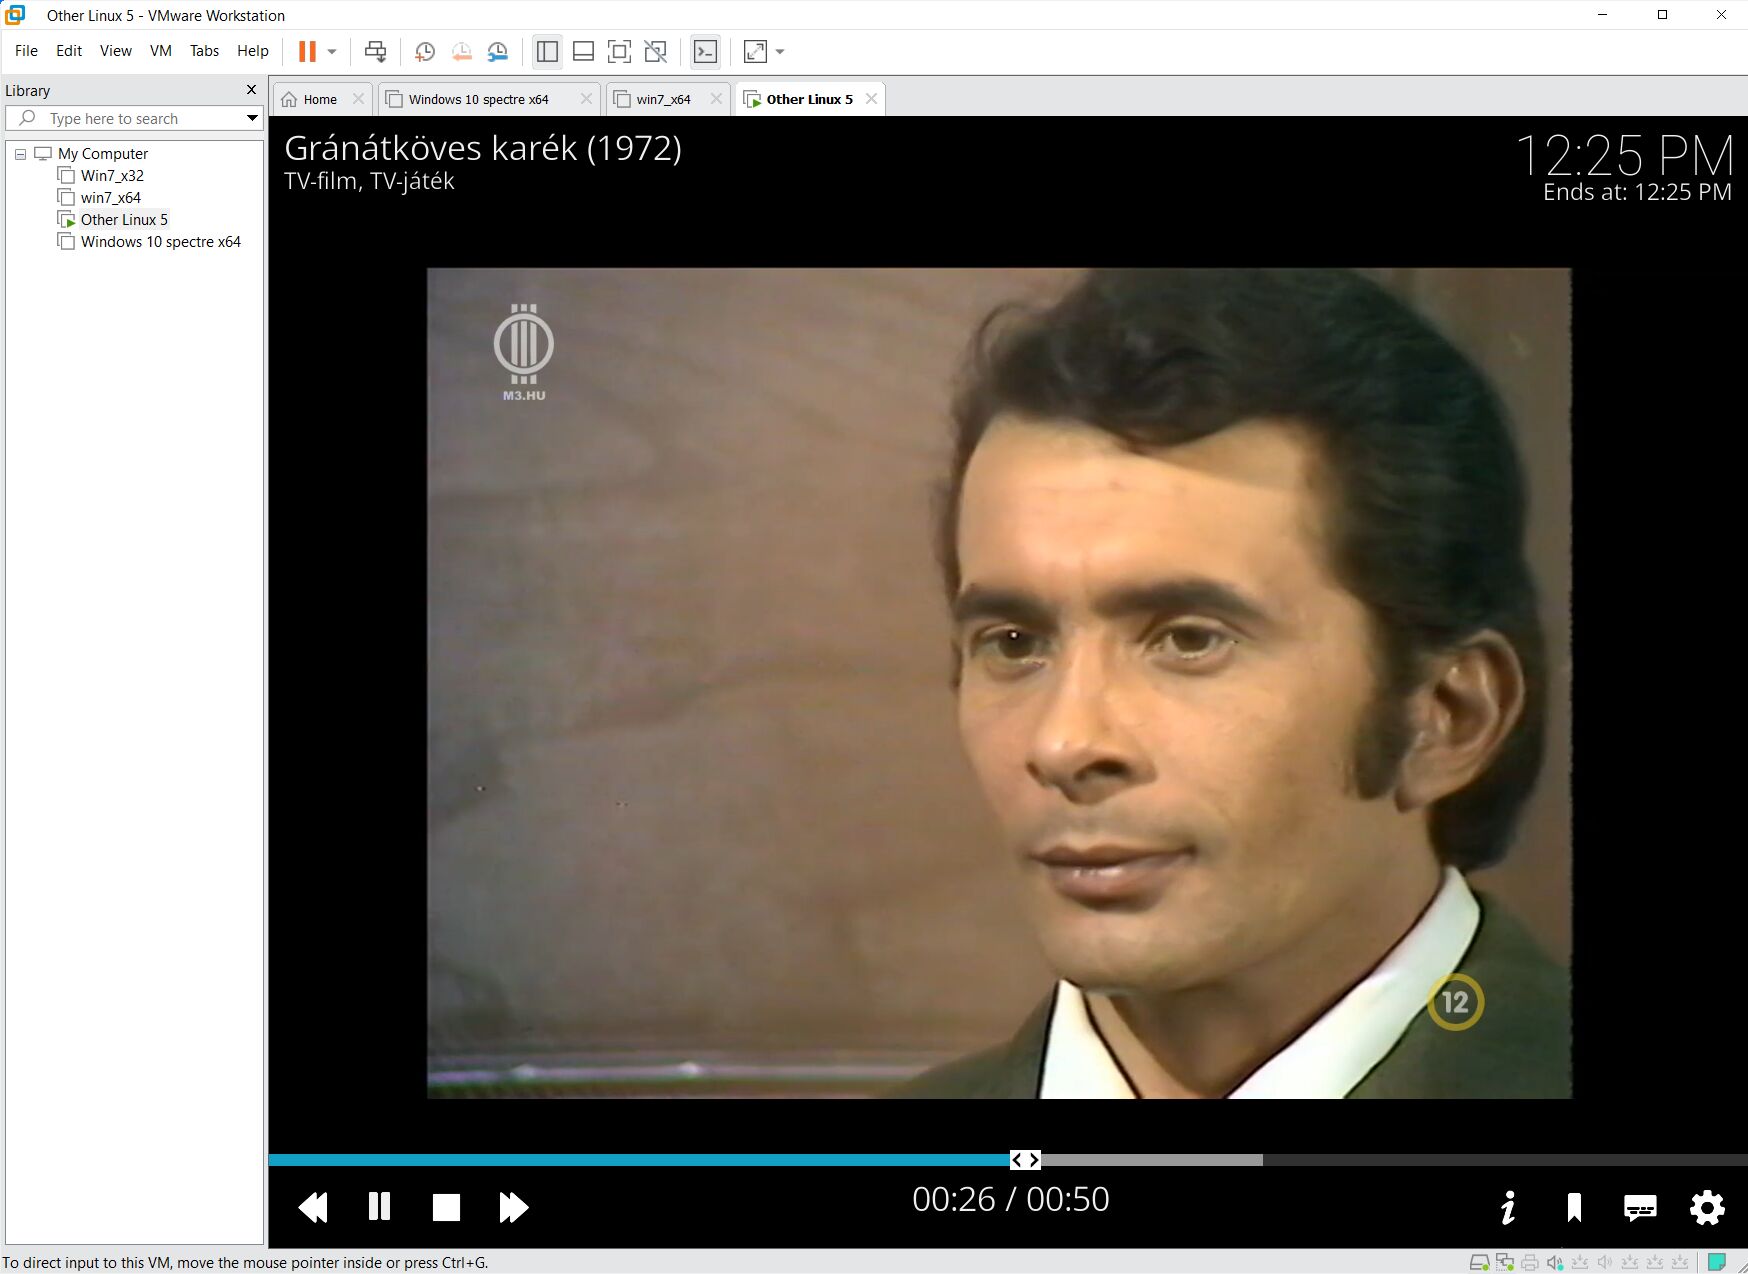Revert the VM to previous snapshot
This screenshot has height=1274, width=1748.
(x=461, y=51)
